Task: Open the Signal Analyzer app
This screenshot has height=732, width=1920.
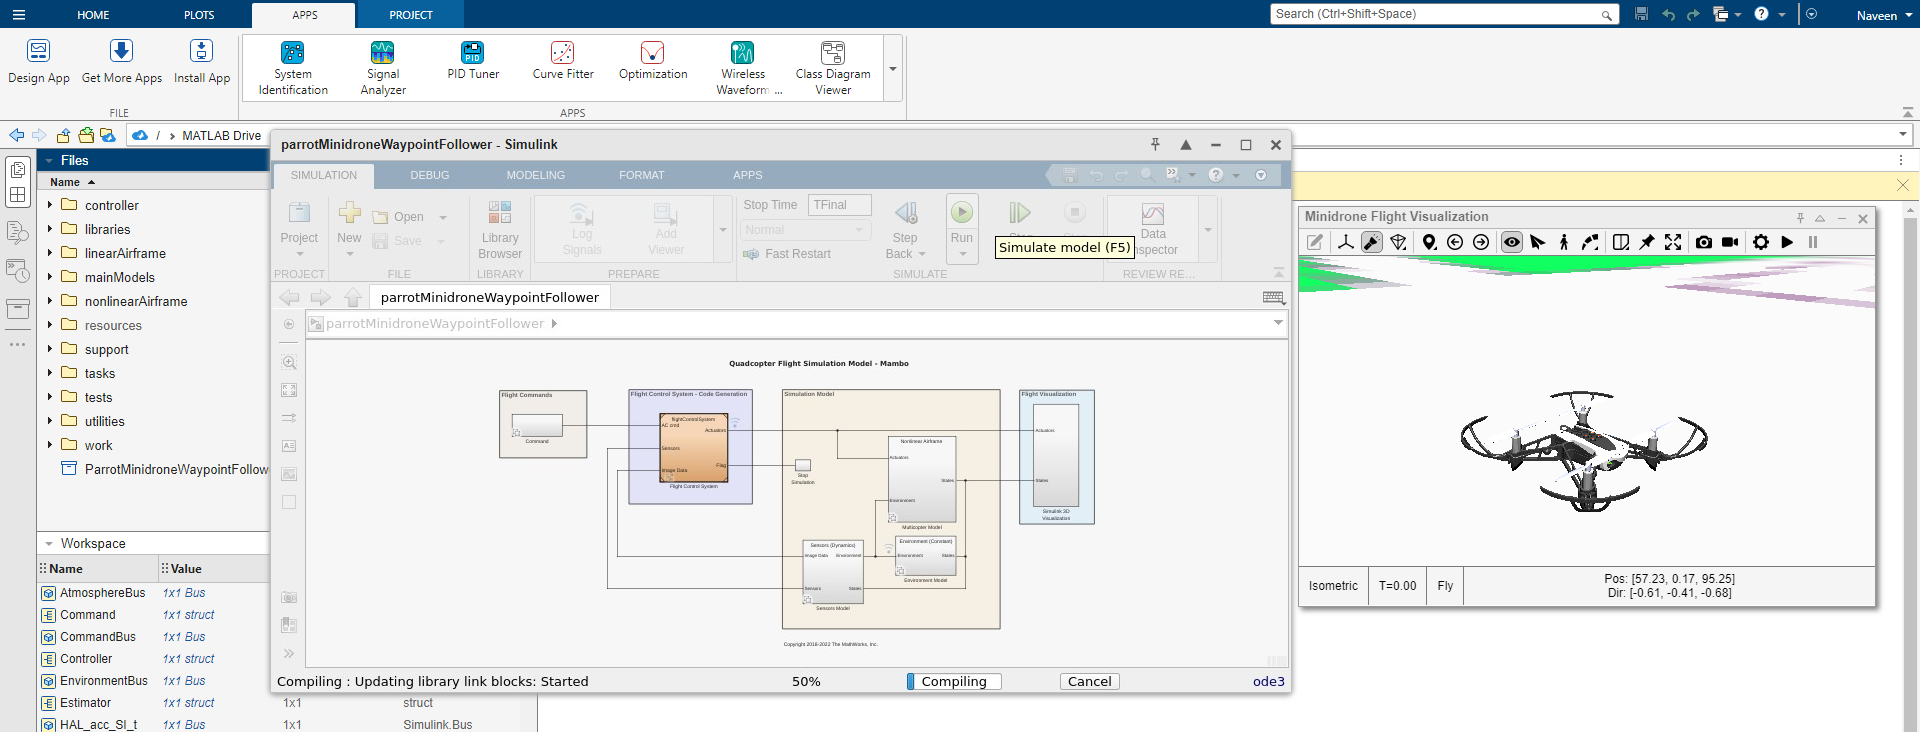Action: (383, 67)
